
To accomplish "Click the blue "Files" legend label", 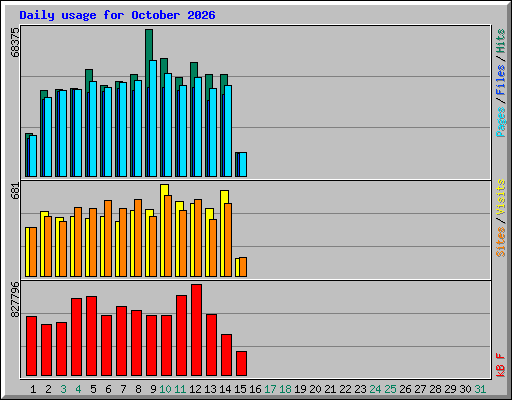I will (x=501, y=80).
